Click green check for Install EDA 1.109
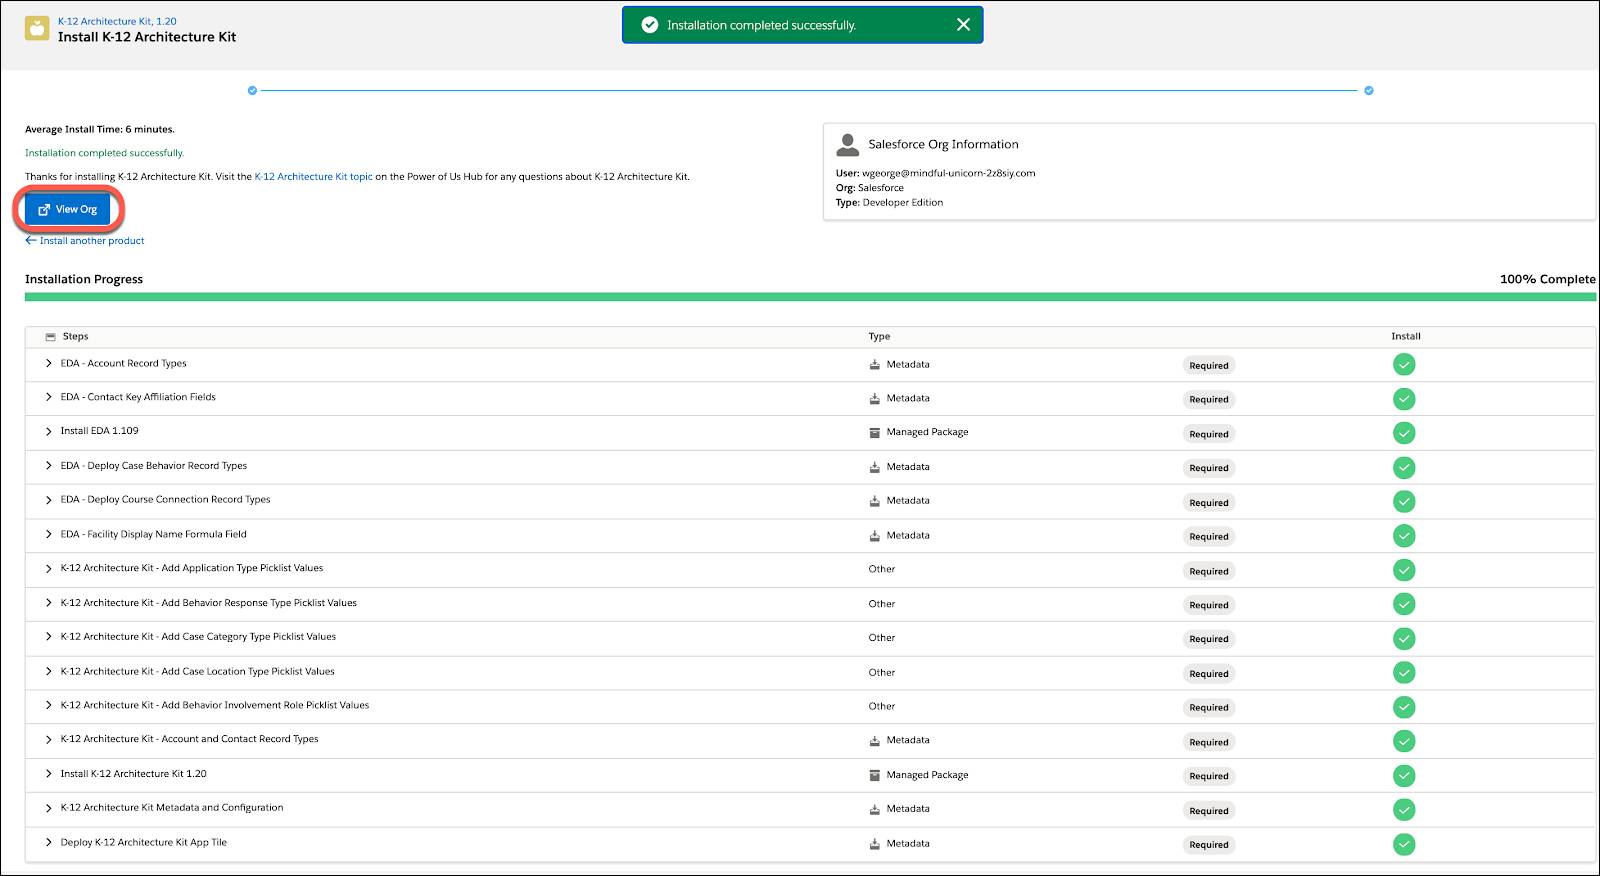The image size is (1600, 876). 1404,433
